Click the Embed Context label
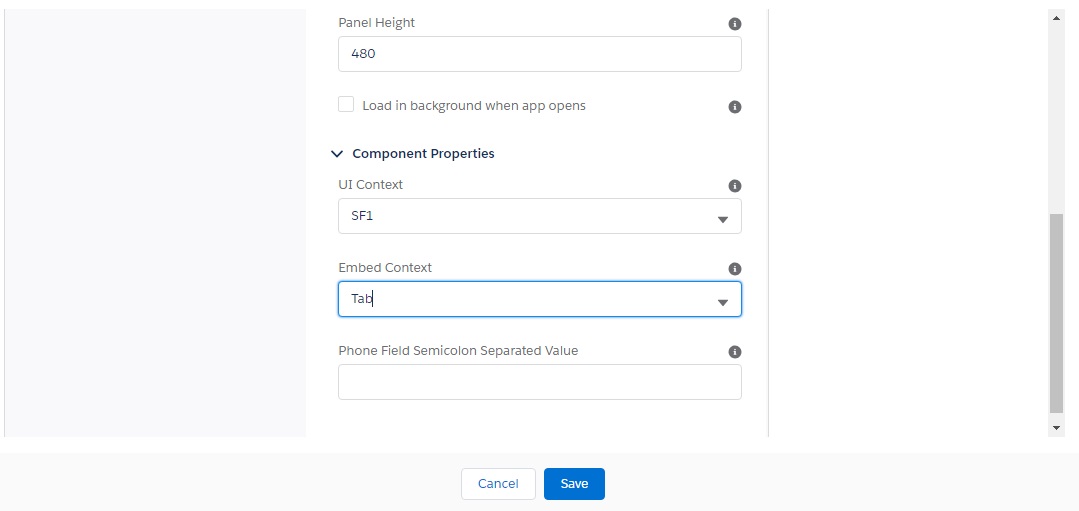The image size is (1079, 511). (385, 268)
